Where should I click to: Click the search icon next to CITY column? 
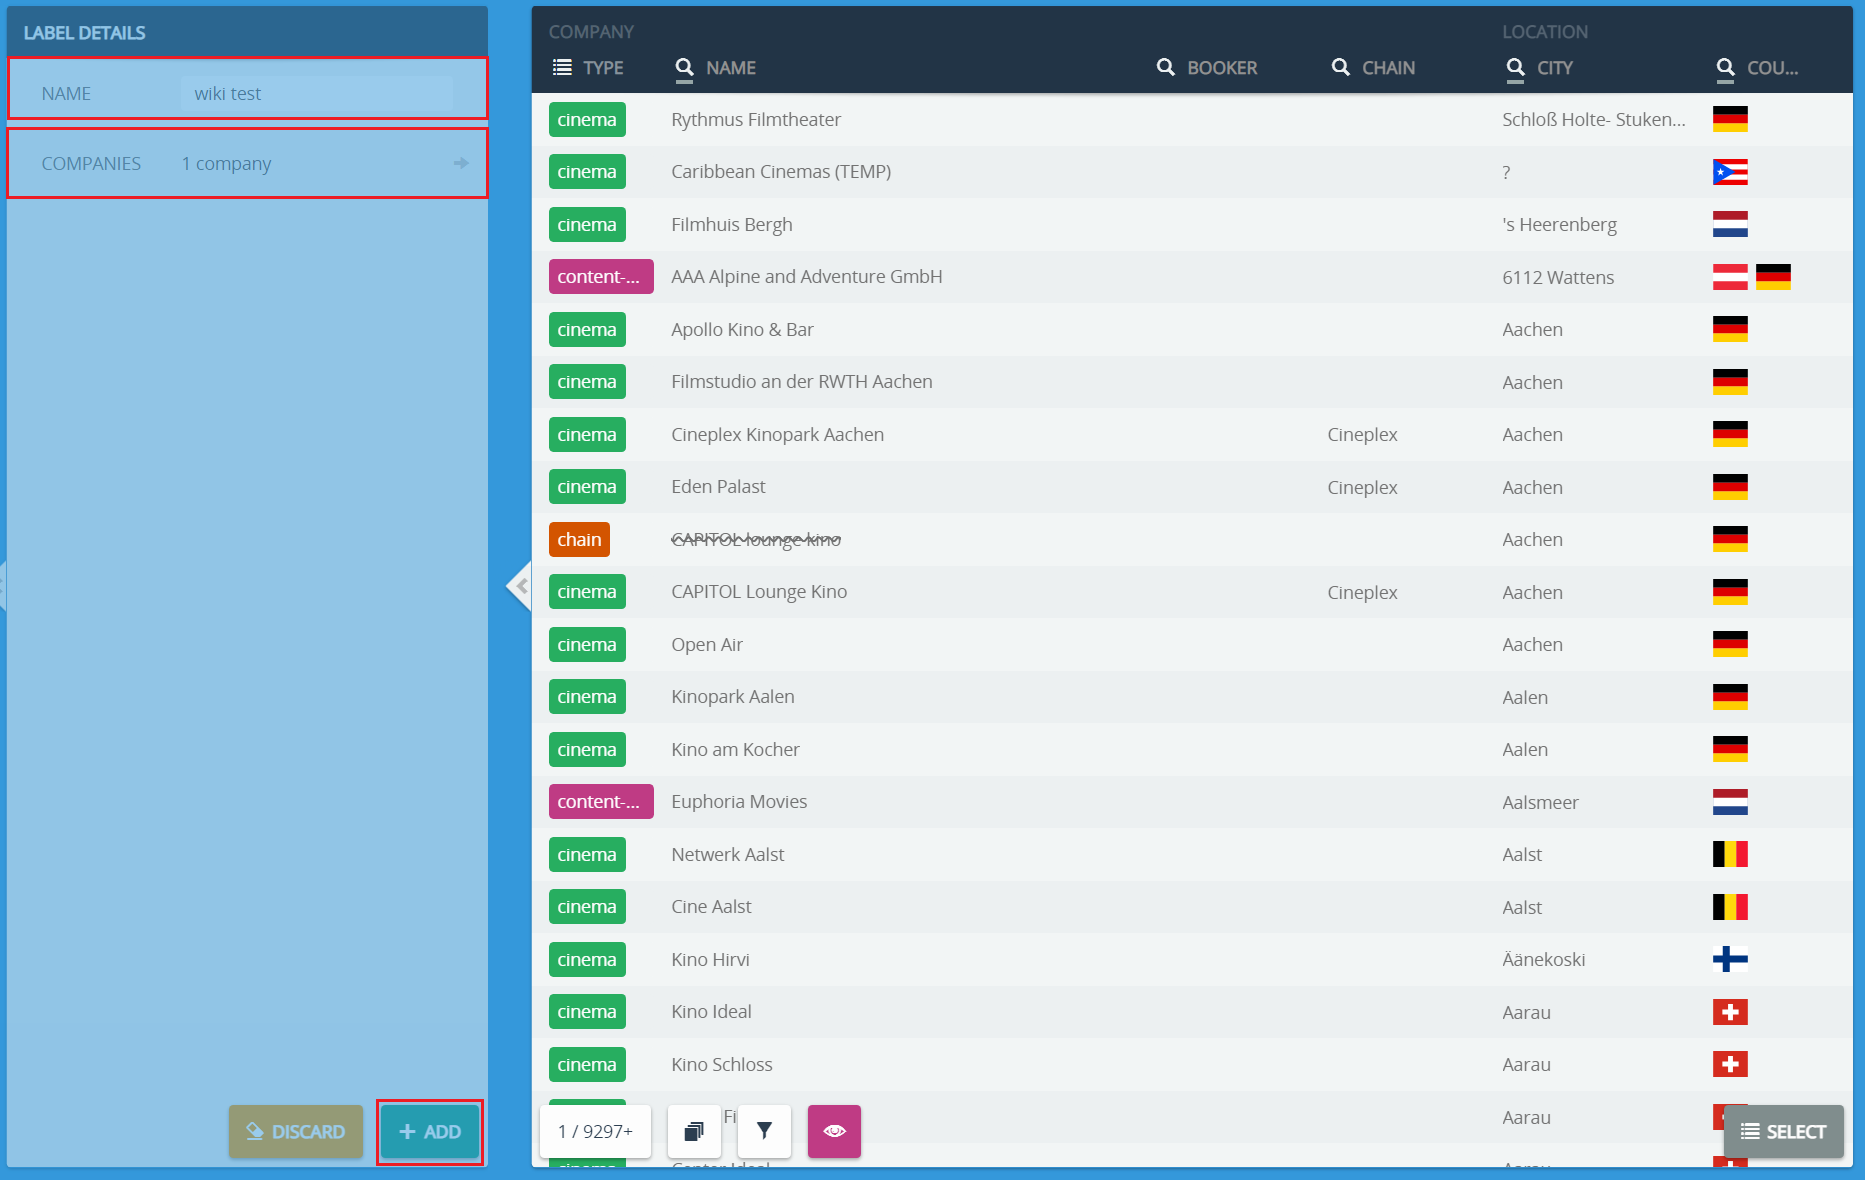point(1515,68)
